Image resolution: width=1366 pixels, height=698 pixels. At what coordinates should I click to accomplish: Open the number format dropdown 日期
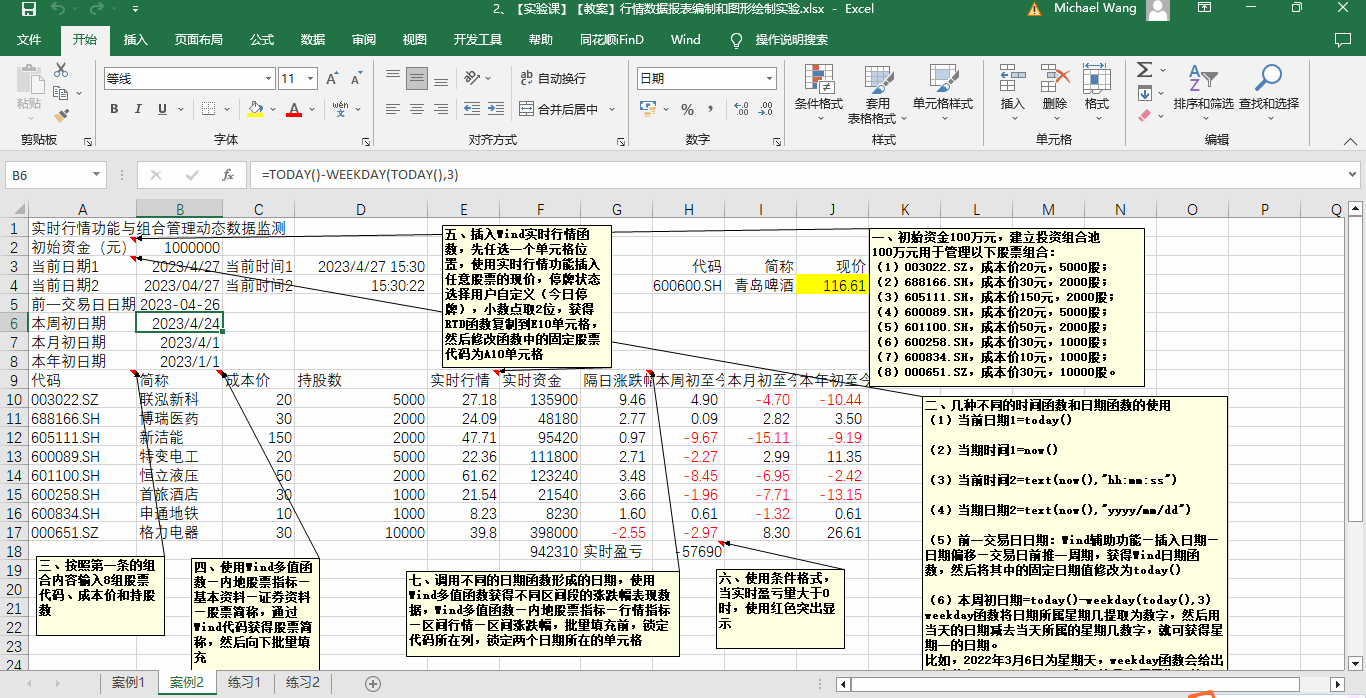[769, 79]
